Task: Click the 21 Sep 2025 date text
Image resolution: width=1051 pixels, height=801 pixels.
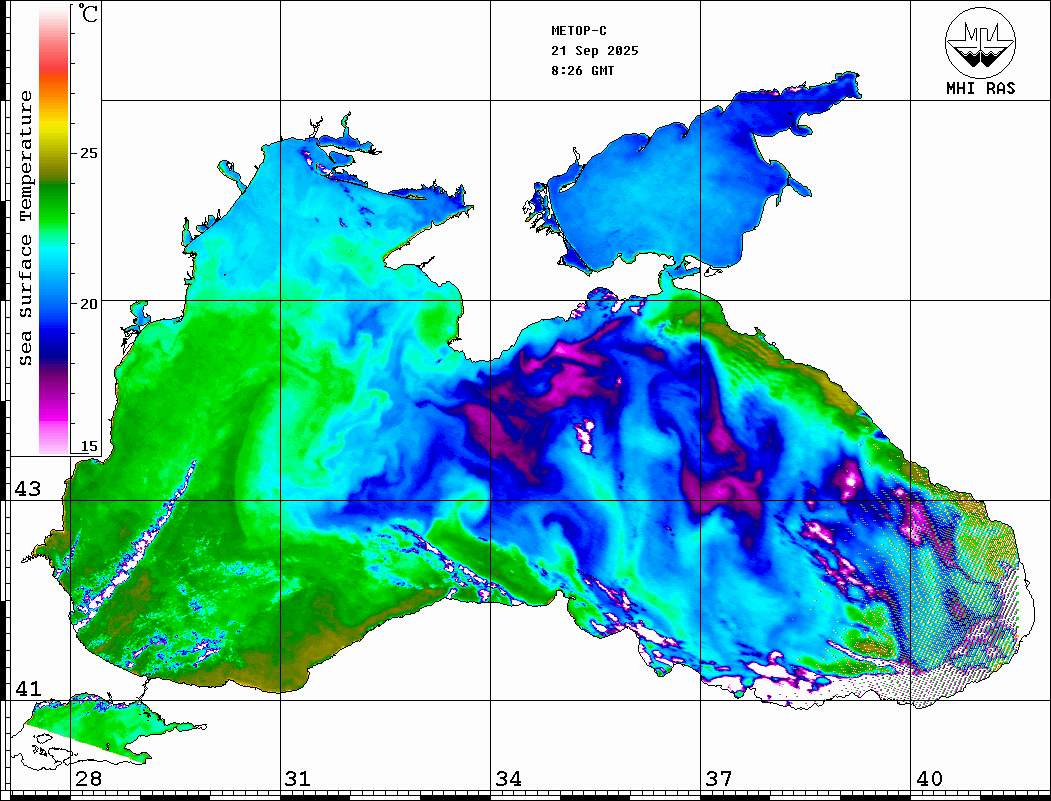Action: [x=594, y=51]
